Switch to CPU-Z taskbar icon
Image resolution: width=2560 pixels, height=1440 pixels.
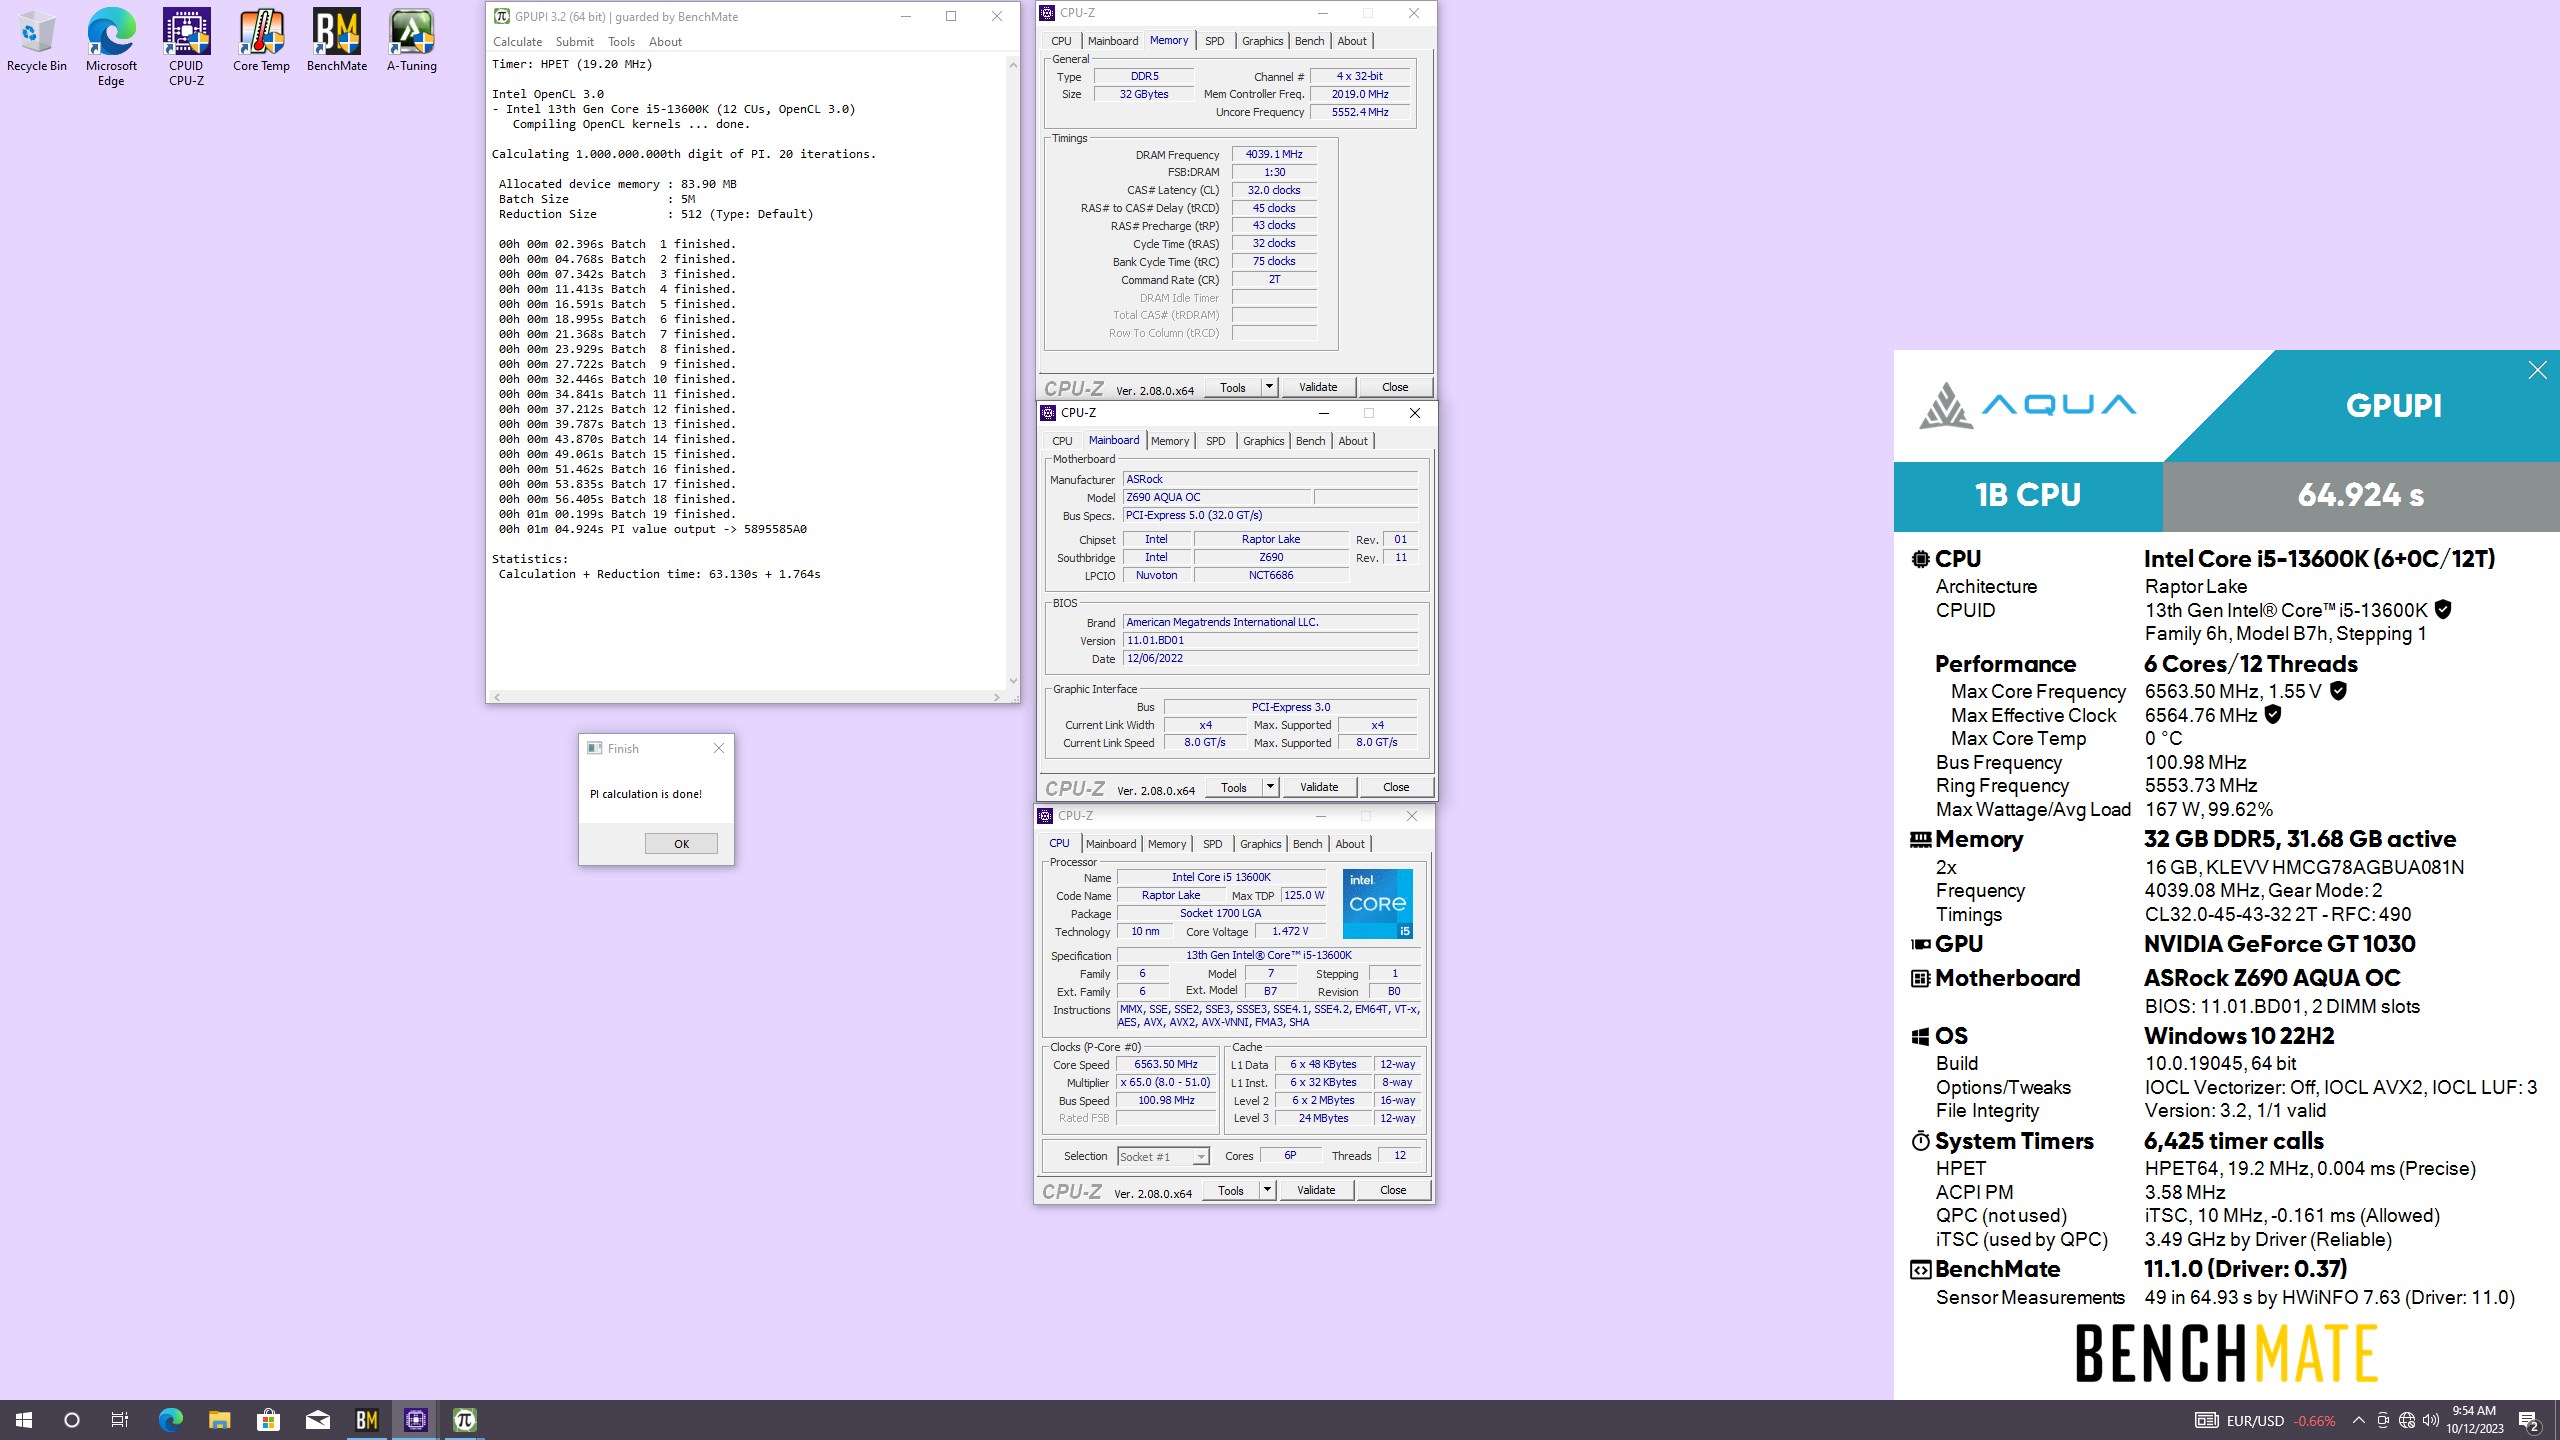pyautogui.click(x=415, y=1420)
